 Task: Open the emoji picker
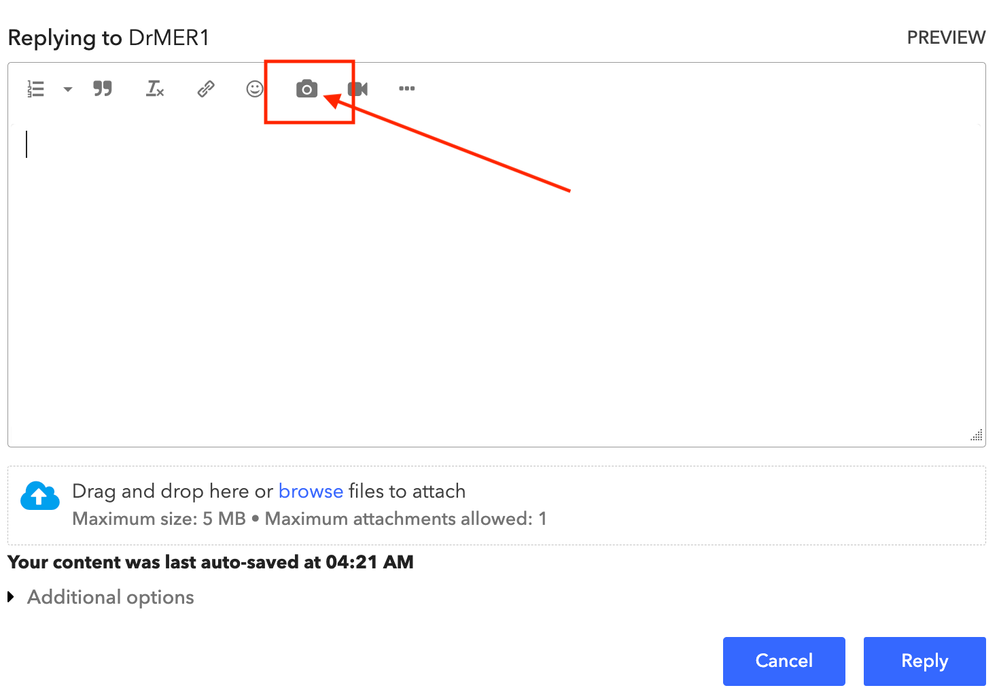coord(255,89)
